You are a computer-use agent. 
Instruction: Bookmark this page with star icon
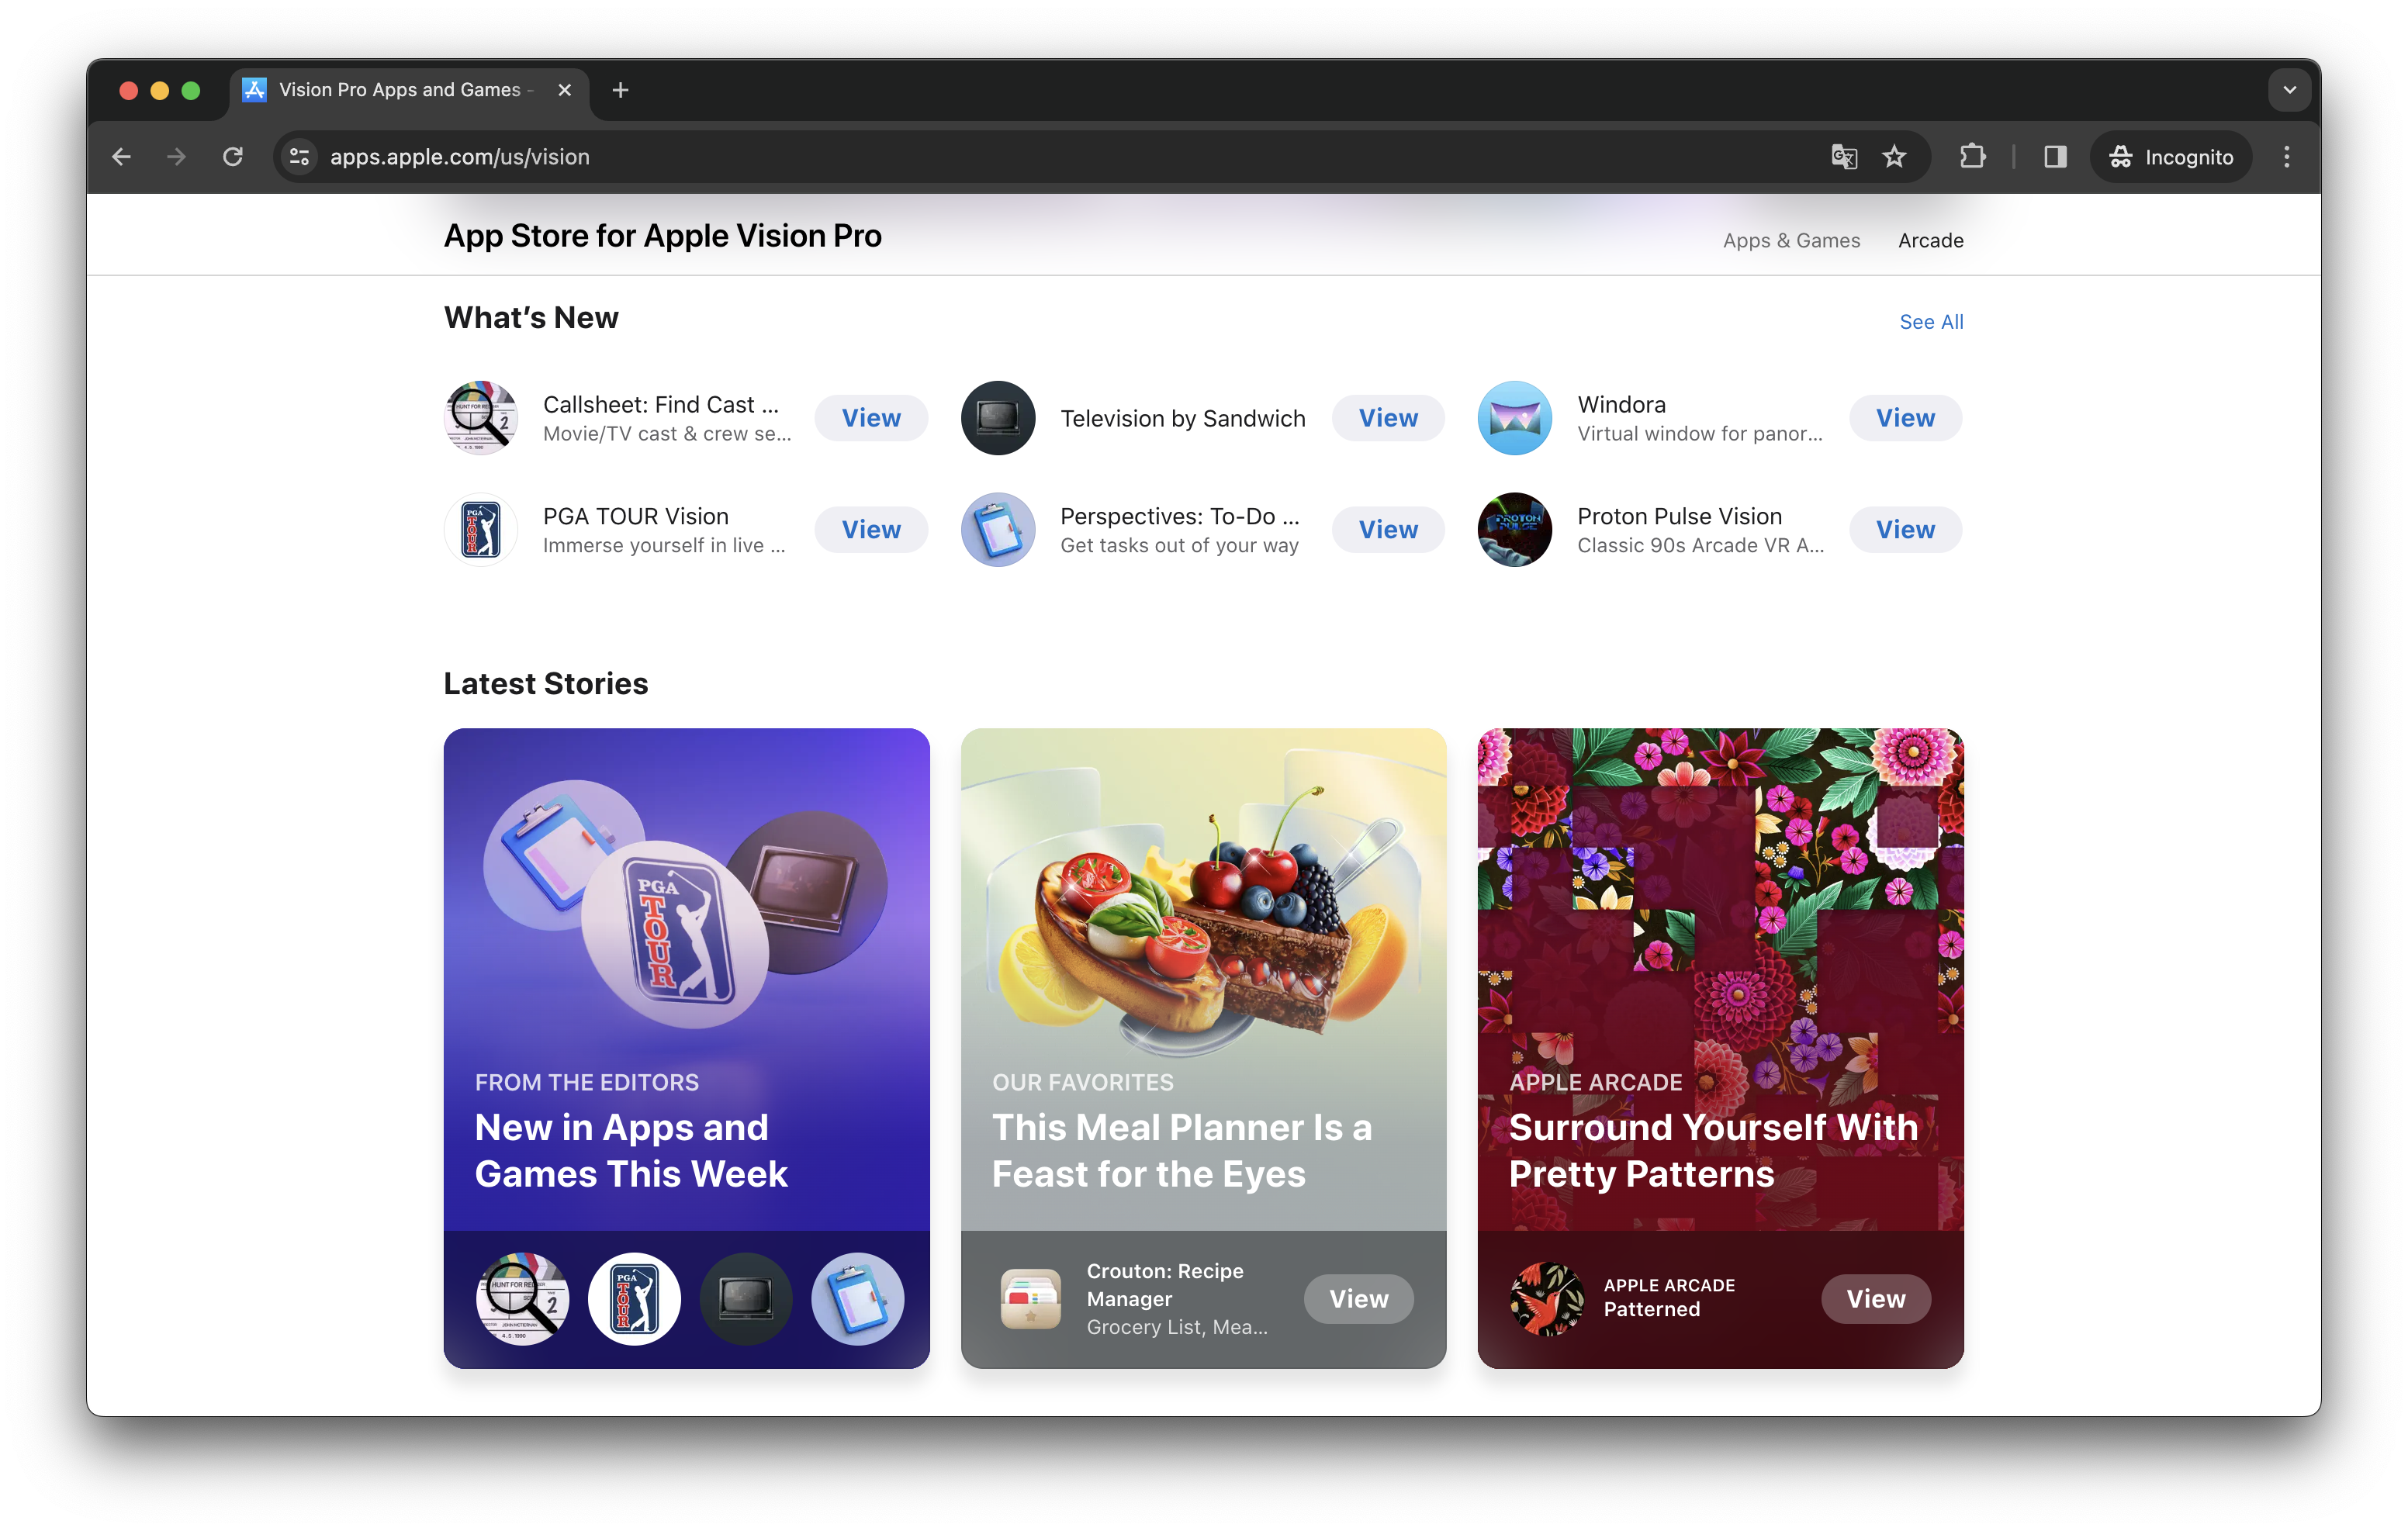(1894, 157)
